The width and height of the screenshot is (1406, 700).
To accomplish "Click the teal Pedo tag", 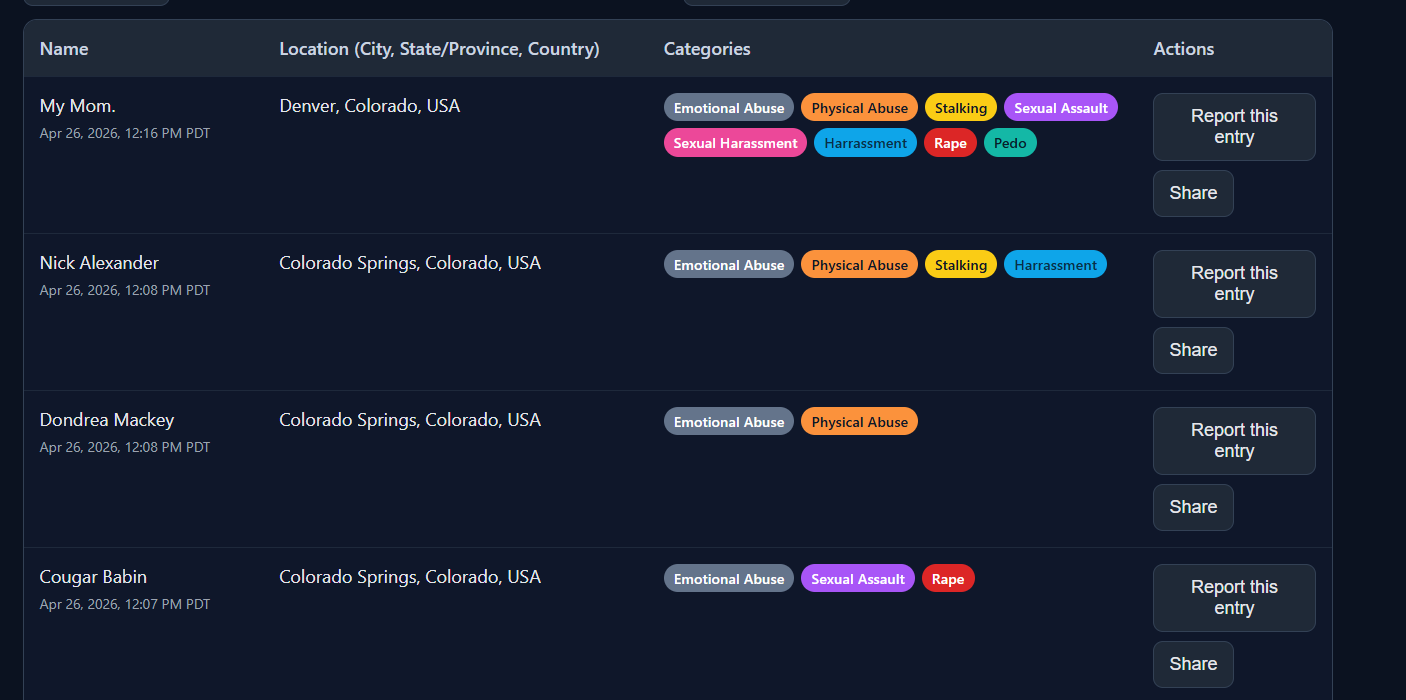I will pyautogui.click(x=1010, y=143).
